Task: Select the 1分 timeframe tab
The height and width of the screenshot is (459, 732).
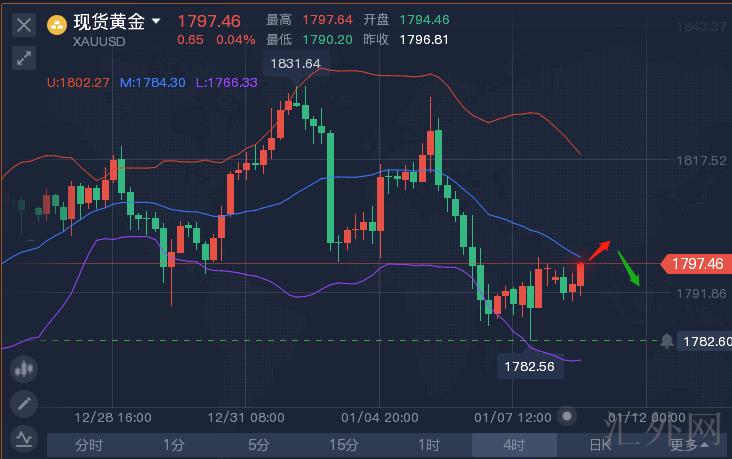Action: (x=174, y=445)
